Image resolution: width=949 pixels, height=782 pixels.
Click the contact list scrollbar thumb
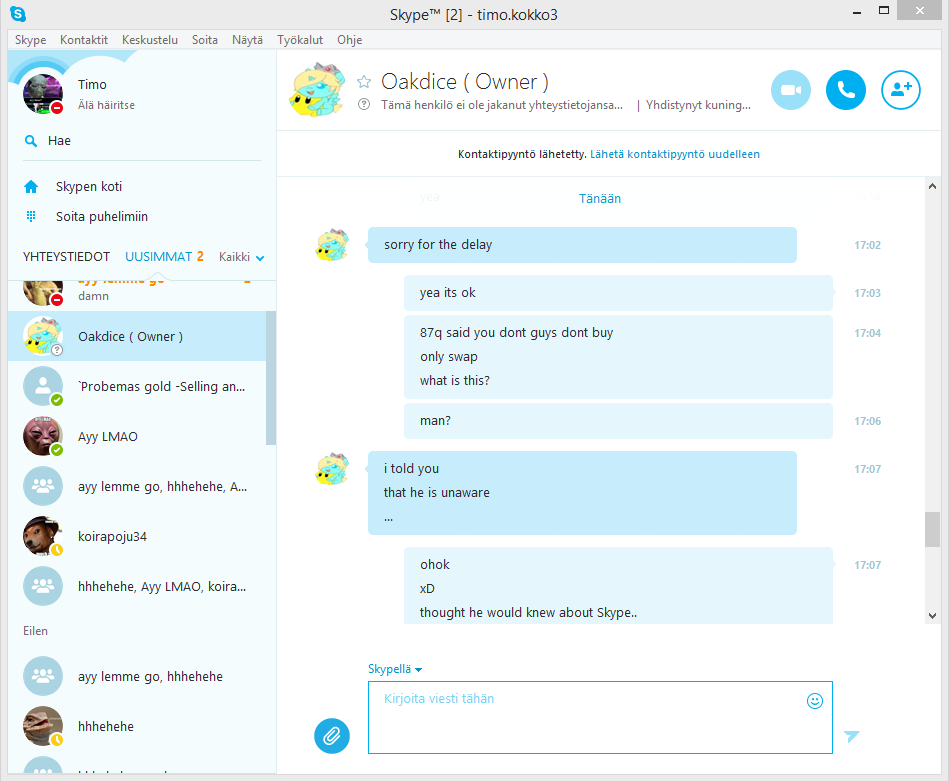coord(271,378)
